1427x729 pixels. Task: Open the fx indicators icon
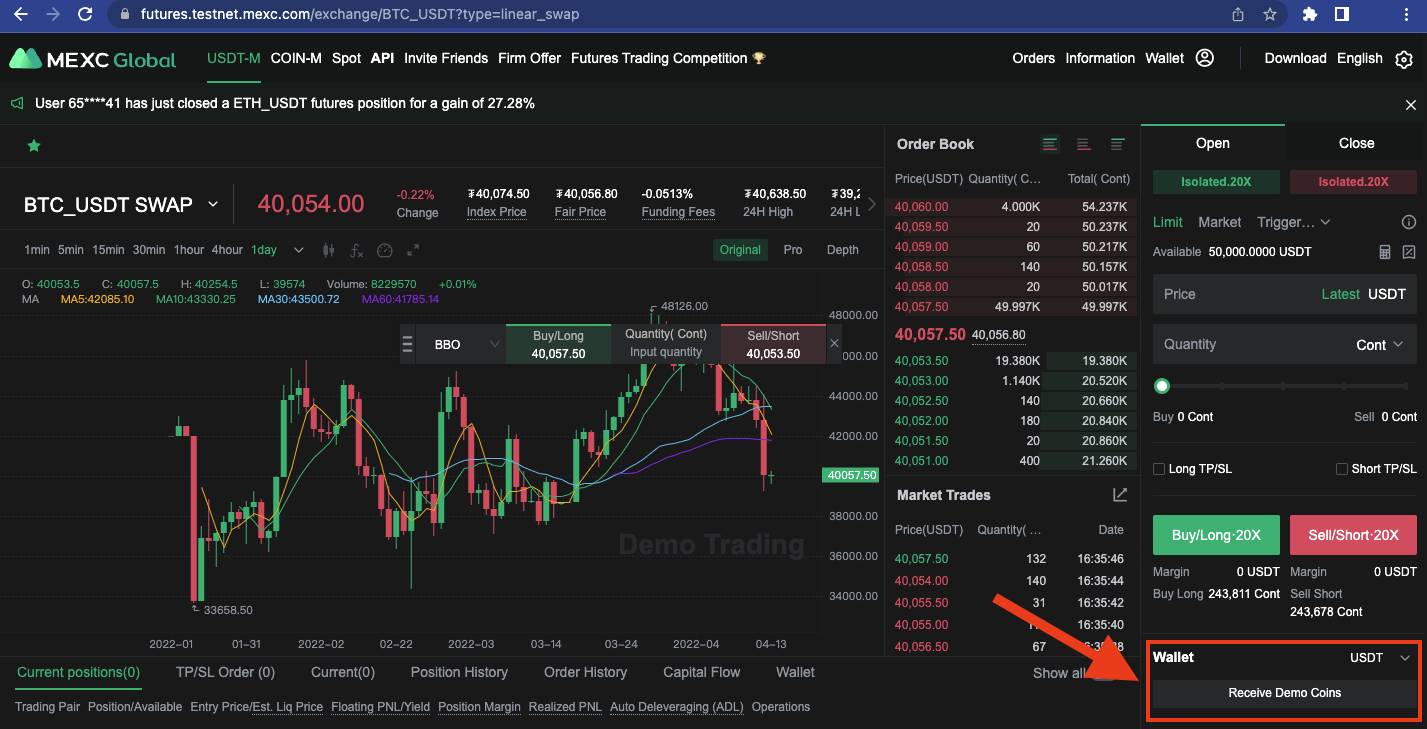pos(356,250)
